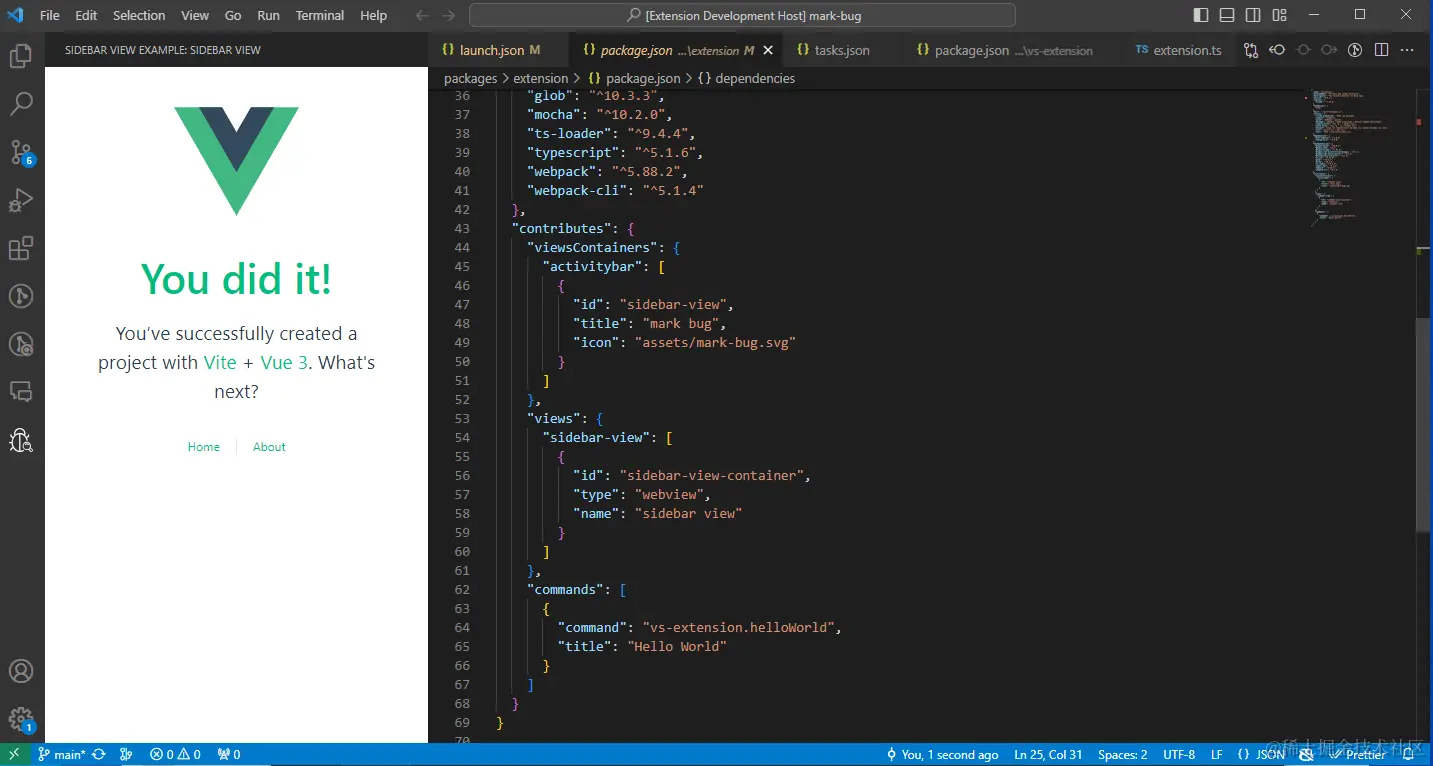
Task: Open the Terminal menu
Action: coord(320,16)
